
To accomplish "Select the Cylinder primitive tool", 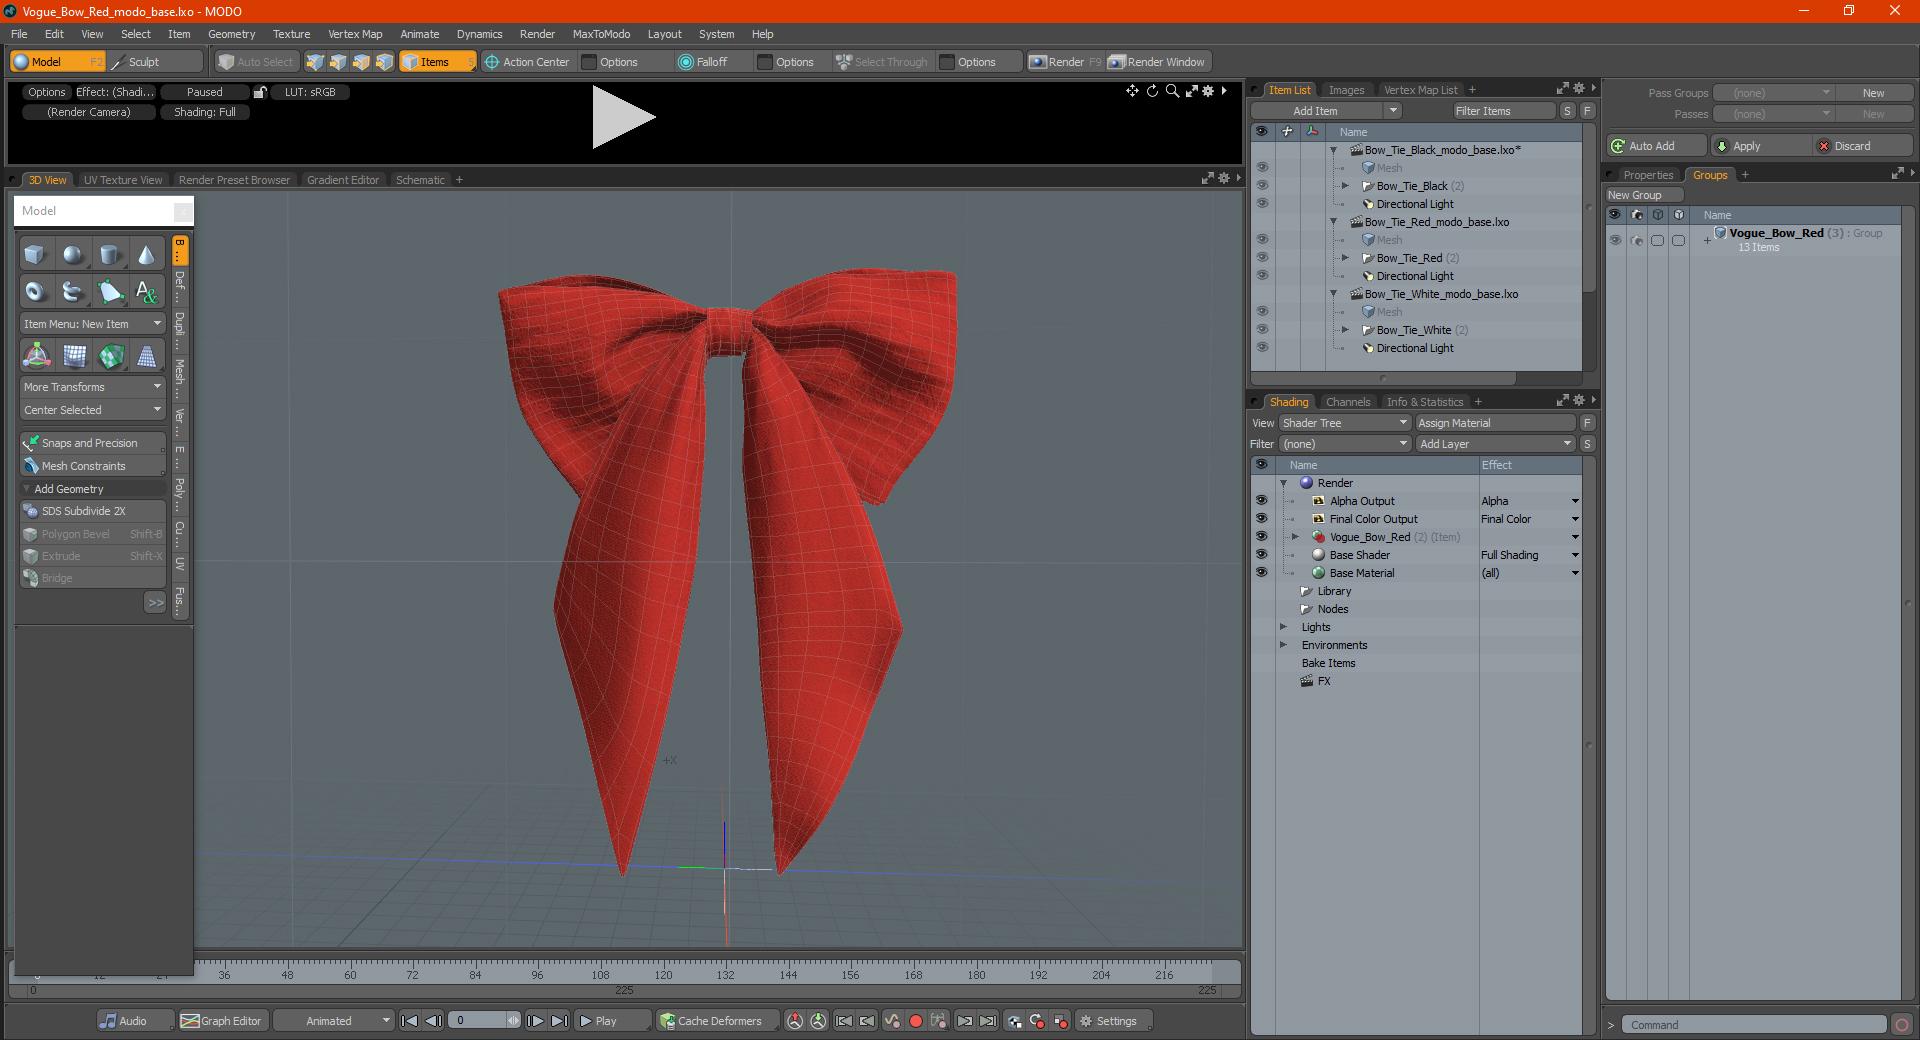I will 110,255.
